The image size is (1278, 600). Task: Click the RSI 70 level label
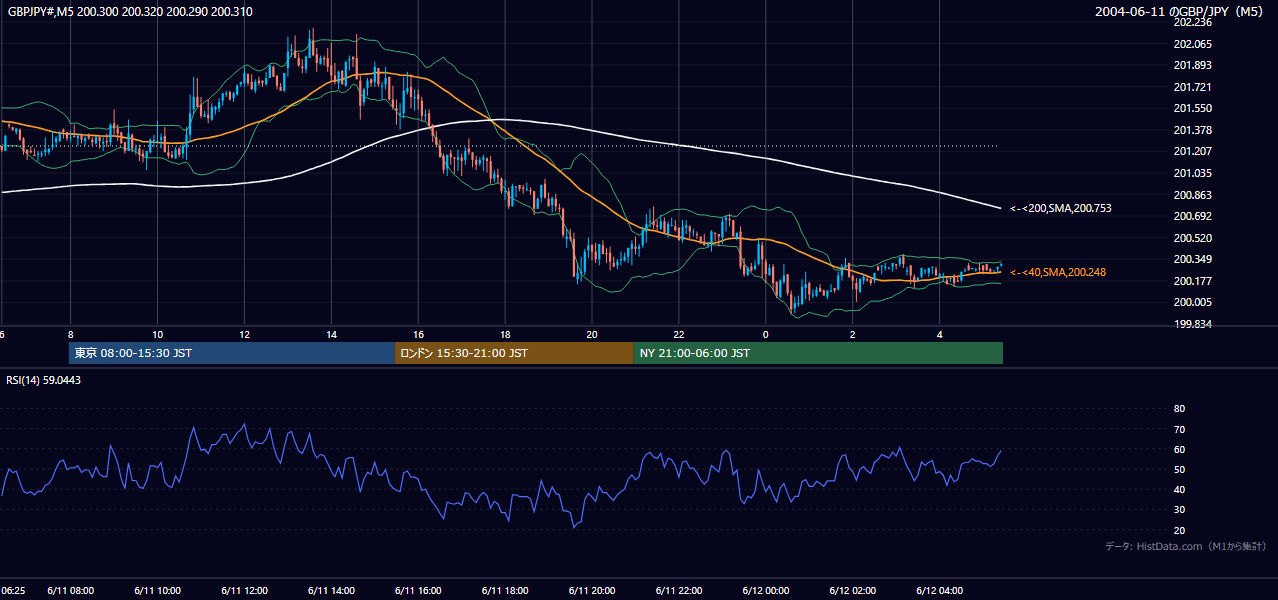coord(1179,429)
